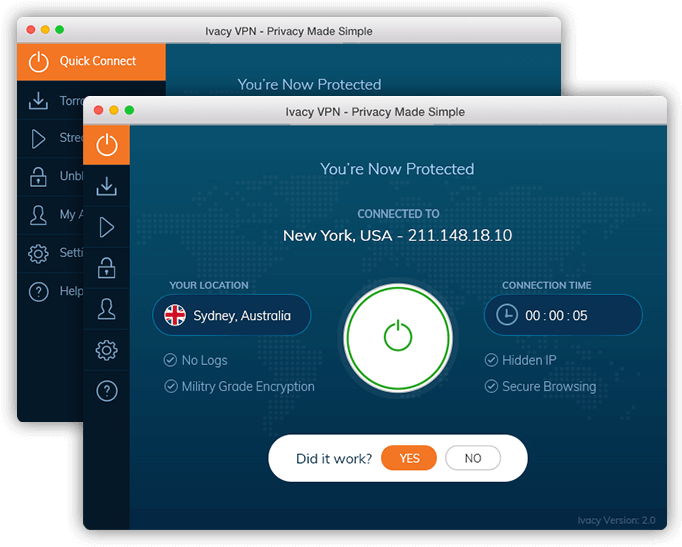Click torrent download icon in back window
Screen dimensions: 682x547
pos(38,100)
